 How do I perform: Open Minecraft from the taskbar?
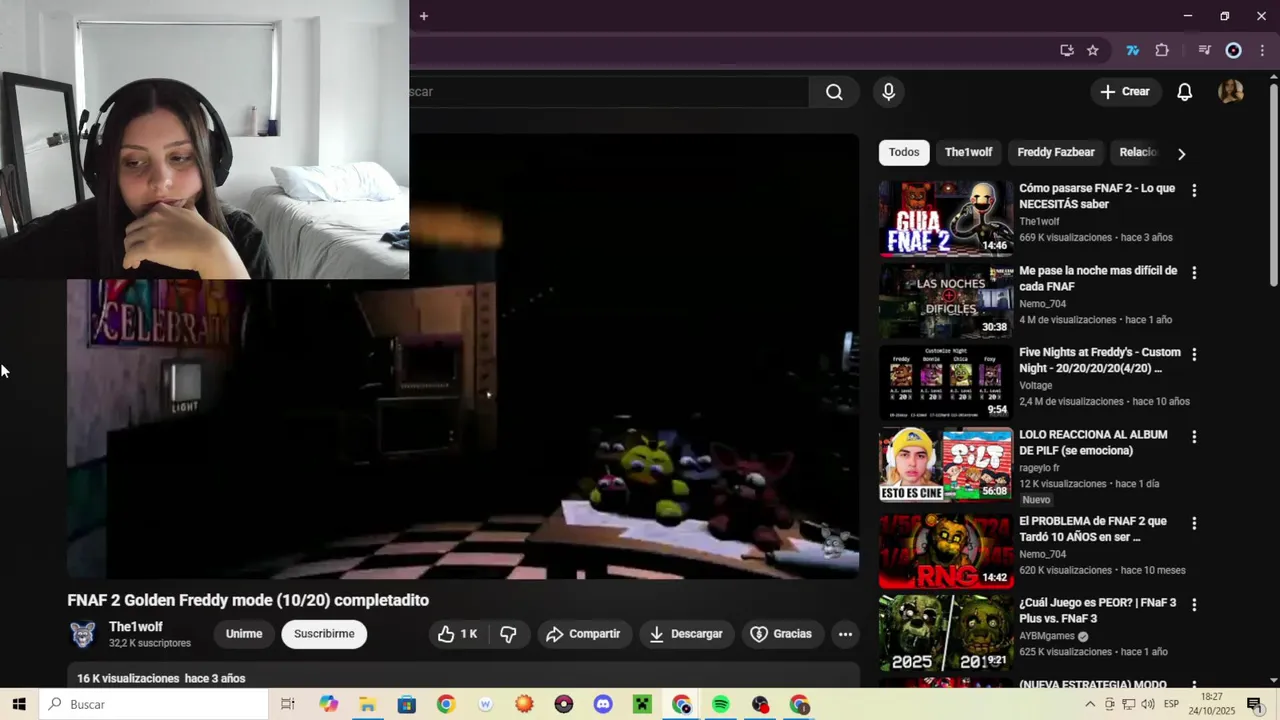pyautogui.click(x=642, y=704)
